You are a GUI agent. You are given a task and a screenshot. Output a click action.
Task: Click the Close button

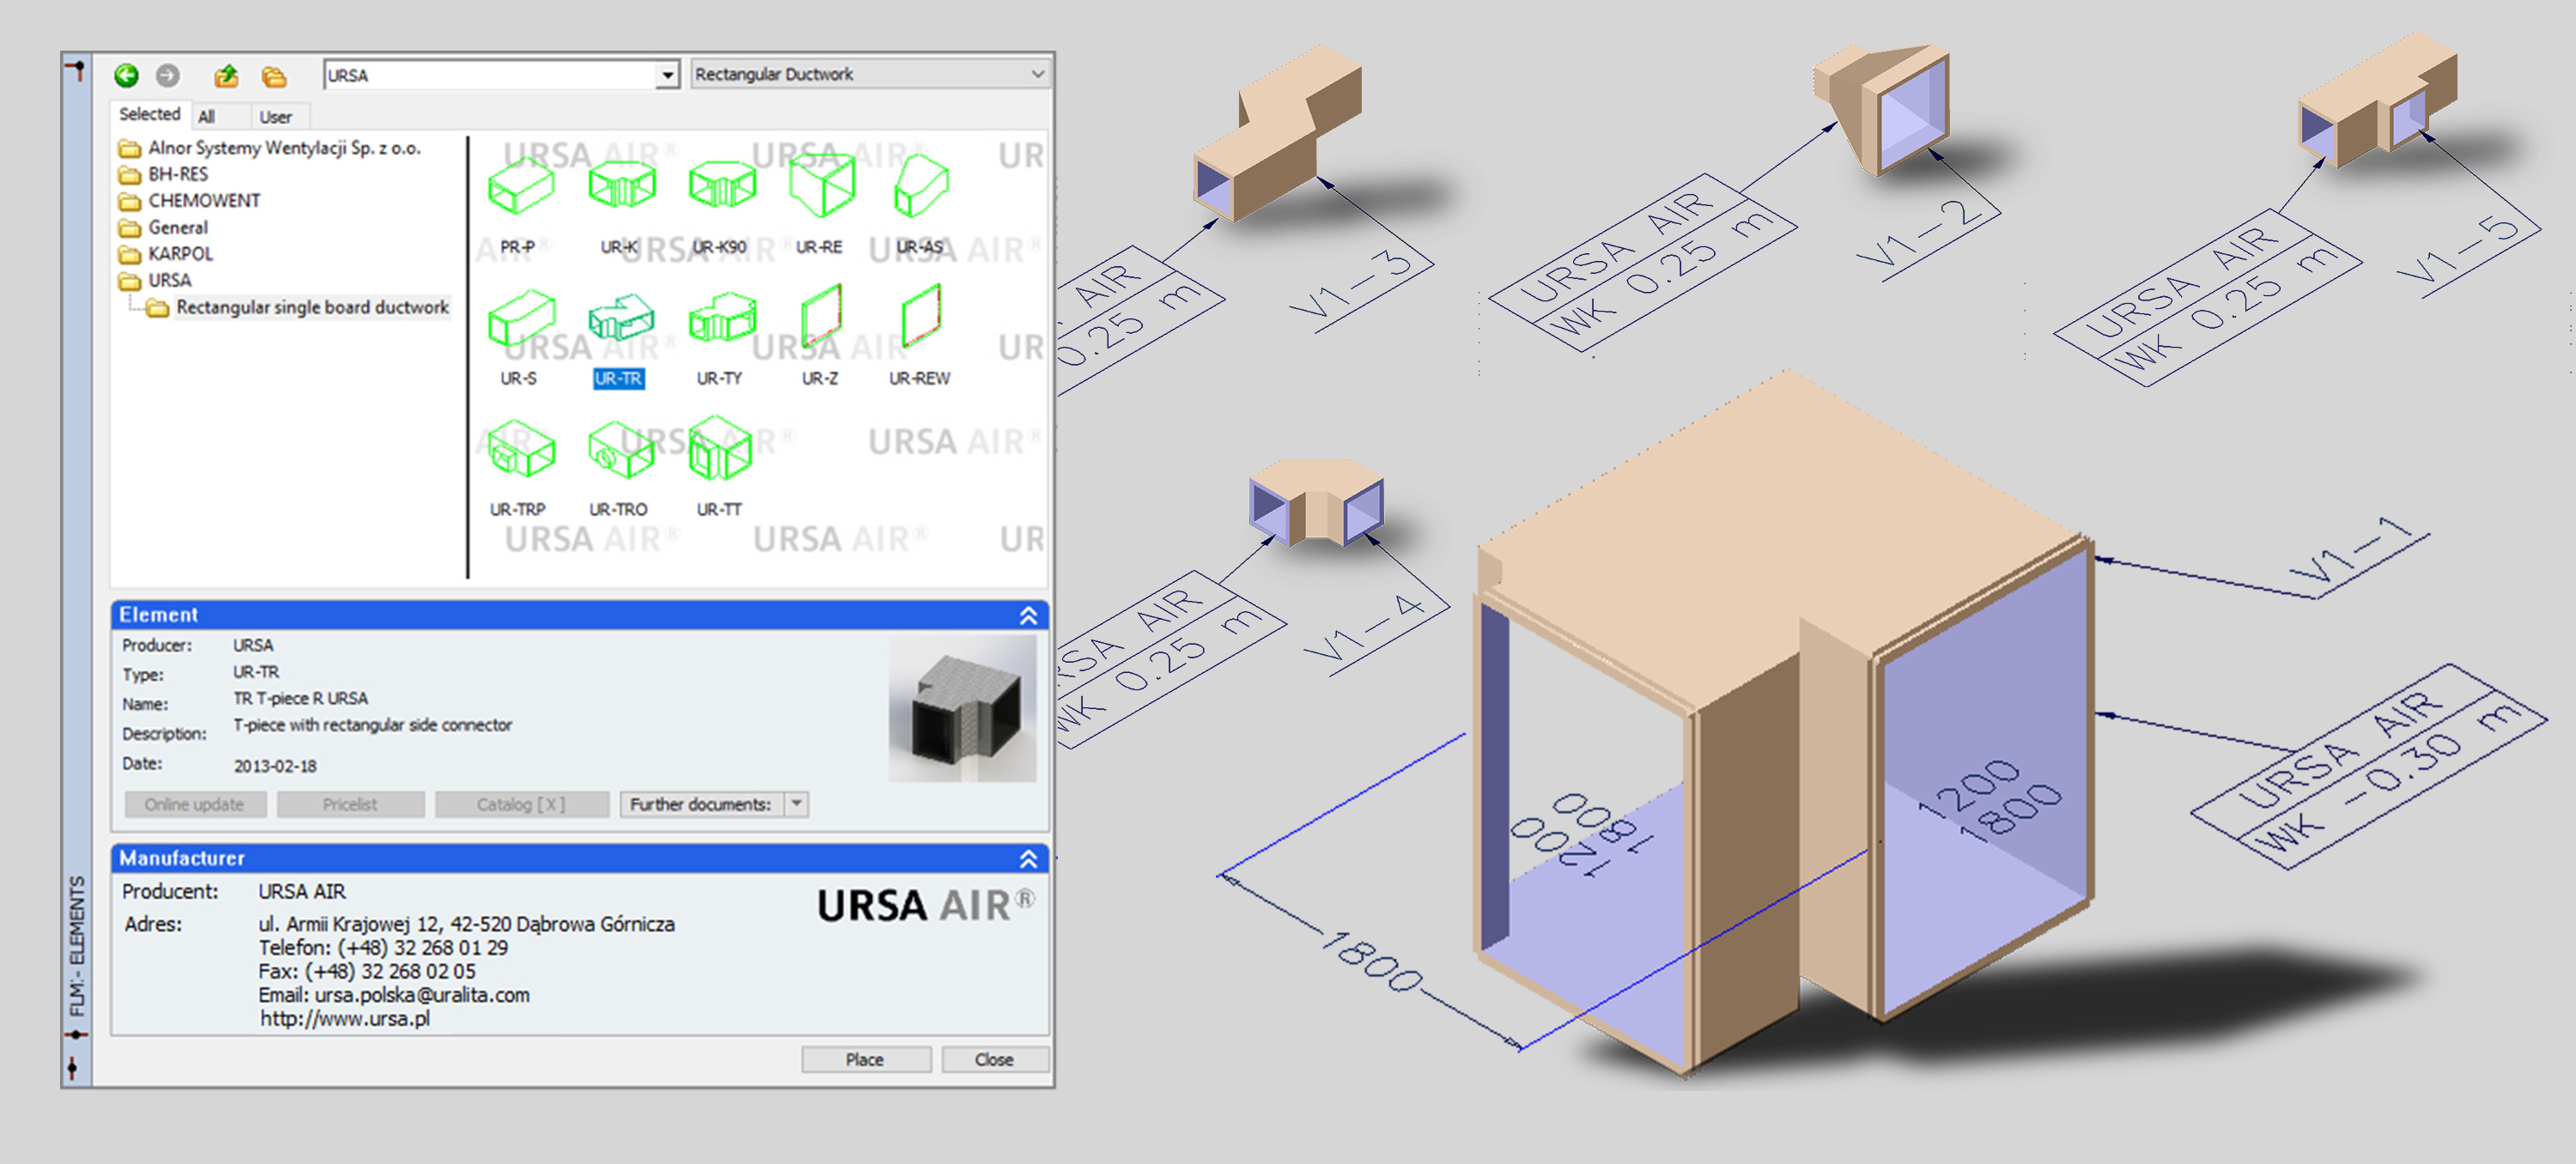point(994,1059)
